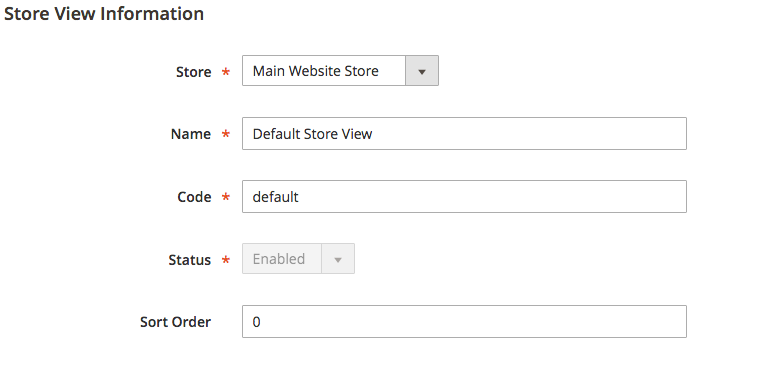
Task: Click the Store View Information heading
Action: pos(104,14)
